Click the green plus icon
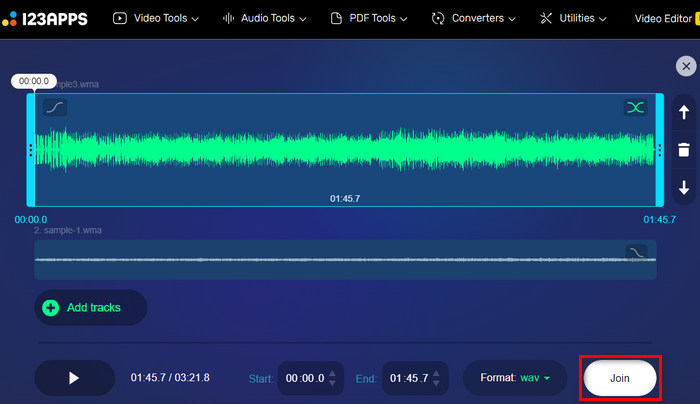The width and height of the screenshot is (700, 404). click(x=50, y=308)
